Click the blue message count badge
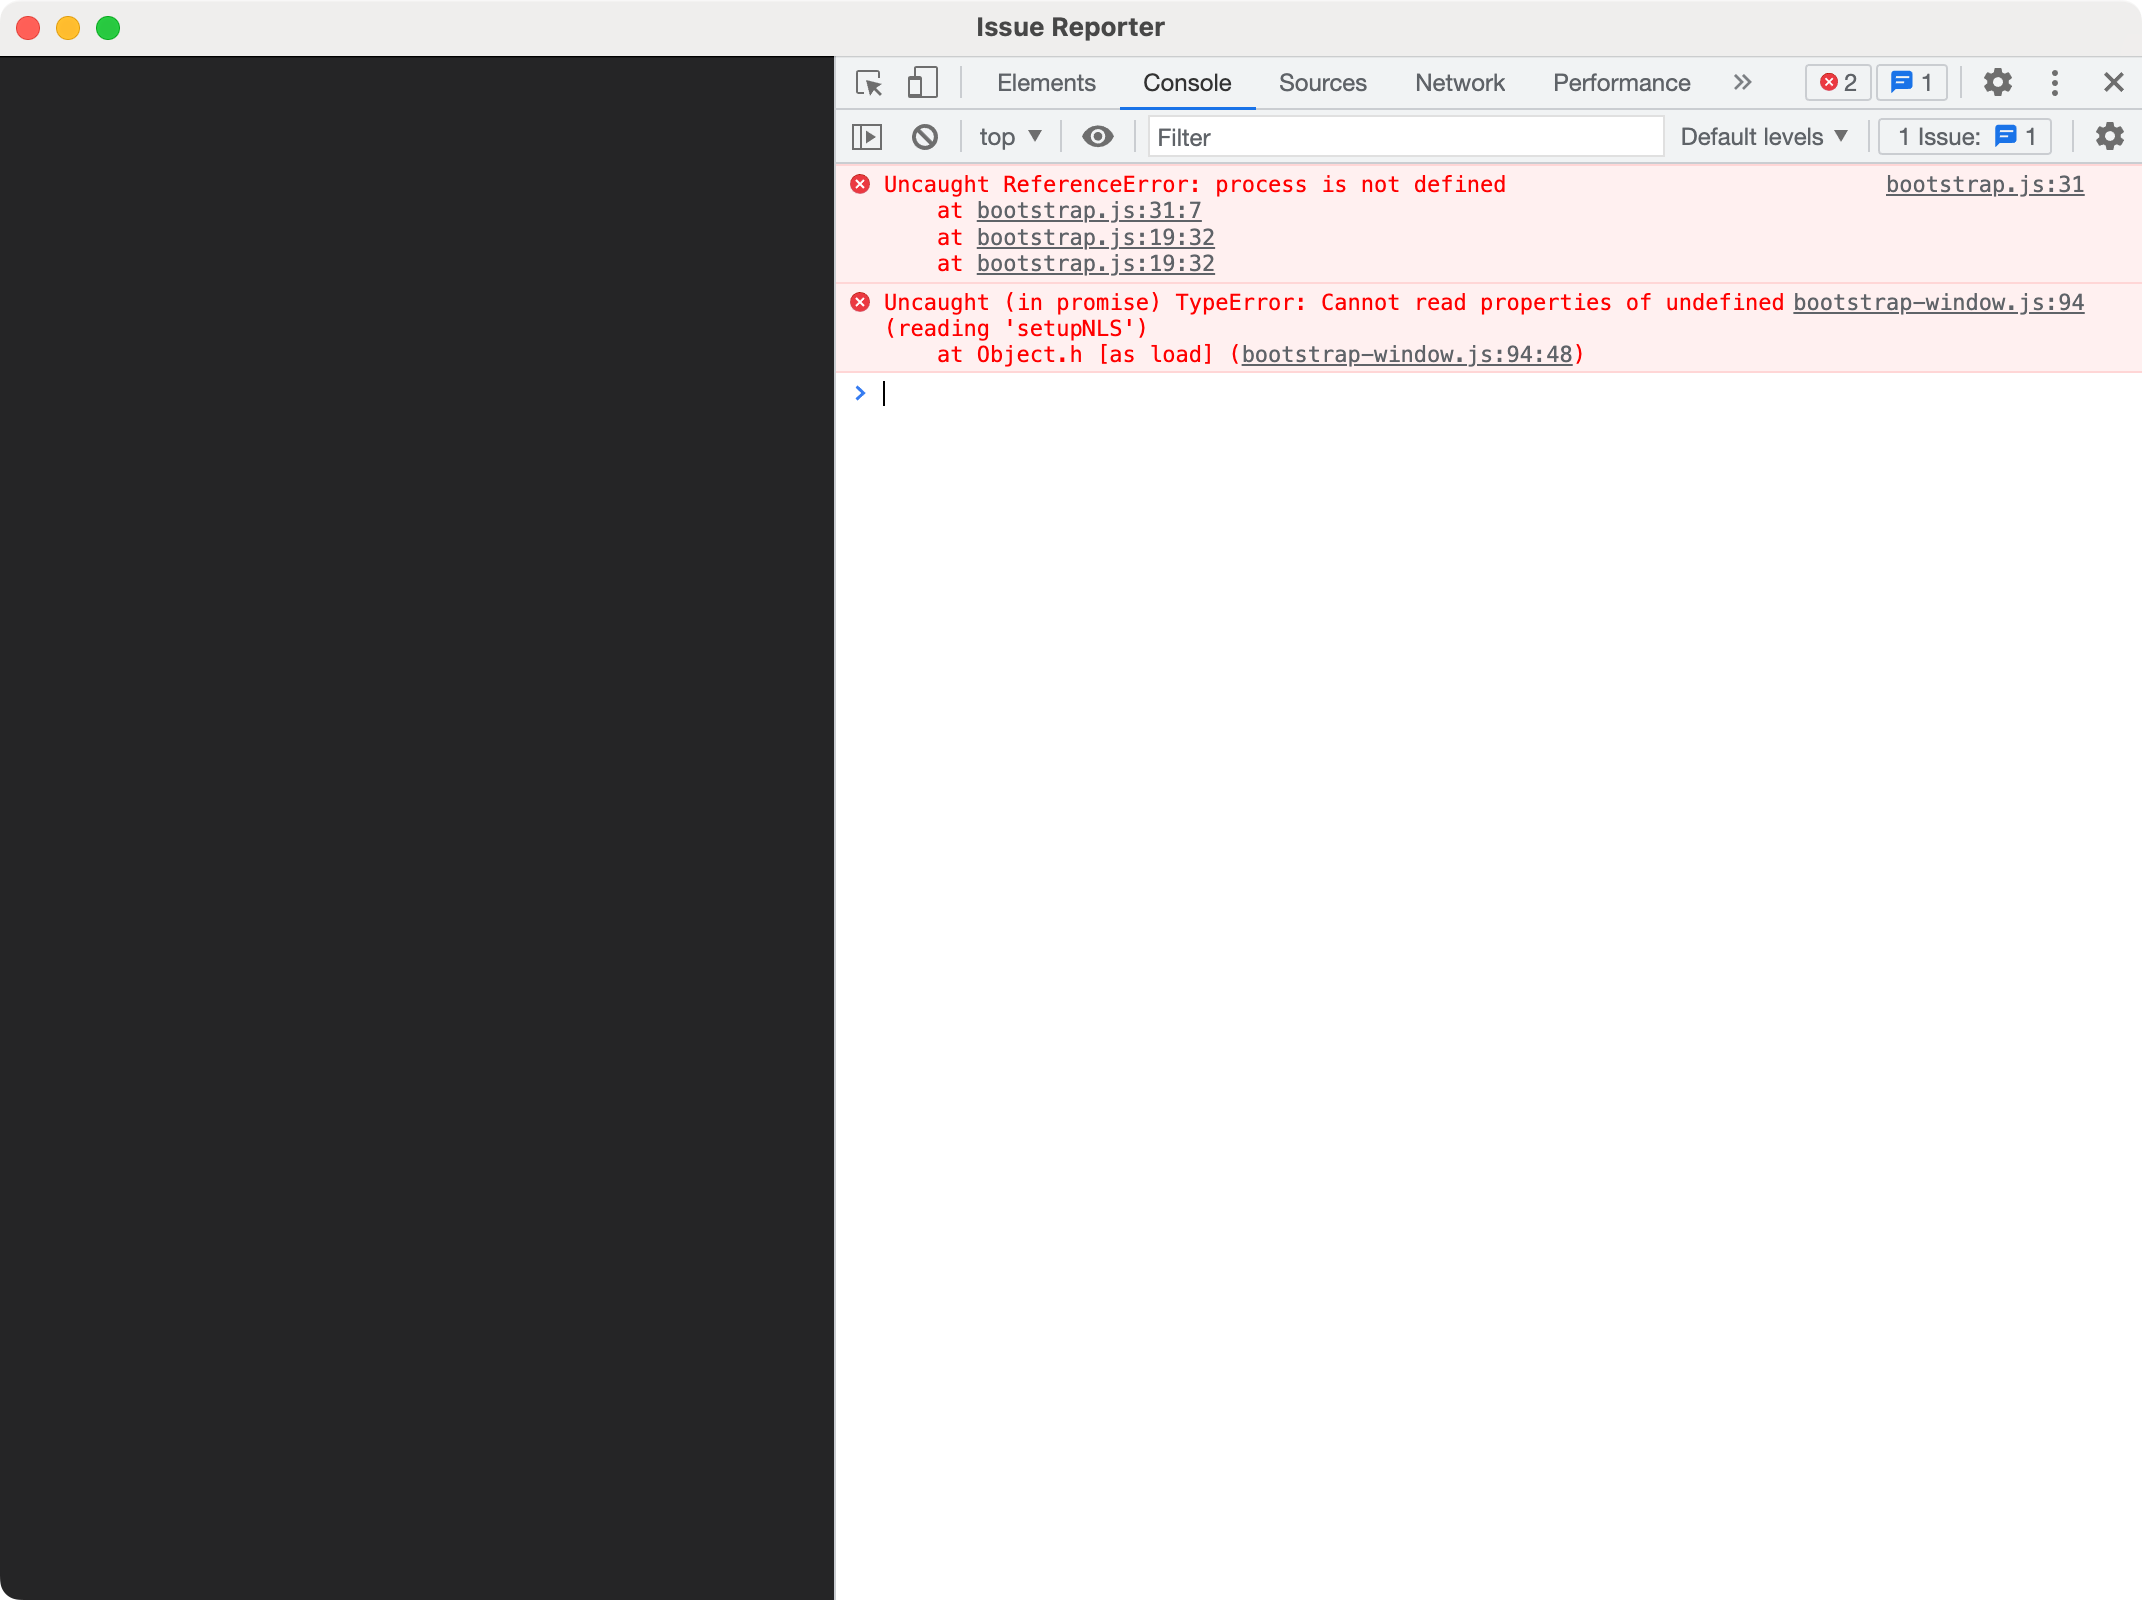 [x=1912, y=83]
